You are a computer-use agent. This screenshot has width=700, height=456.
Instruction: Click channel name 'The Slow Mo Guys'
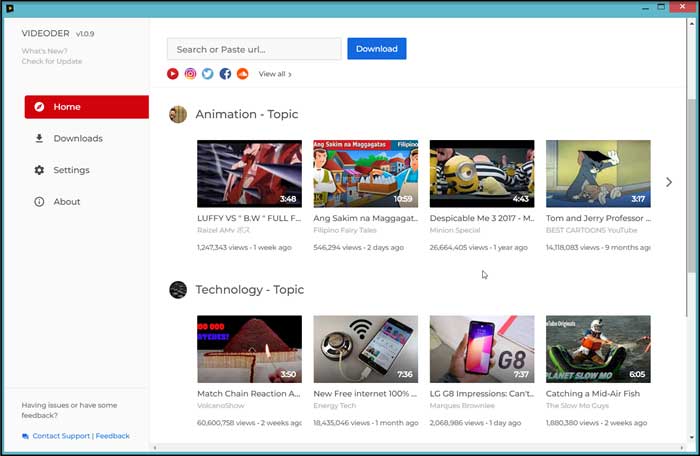[x=577, y=406]
